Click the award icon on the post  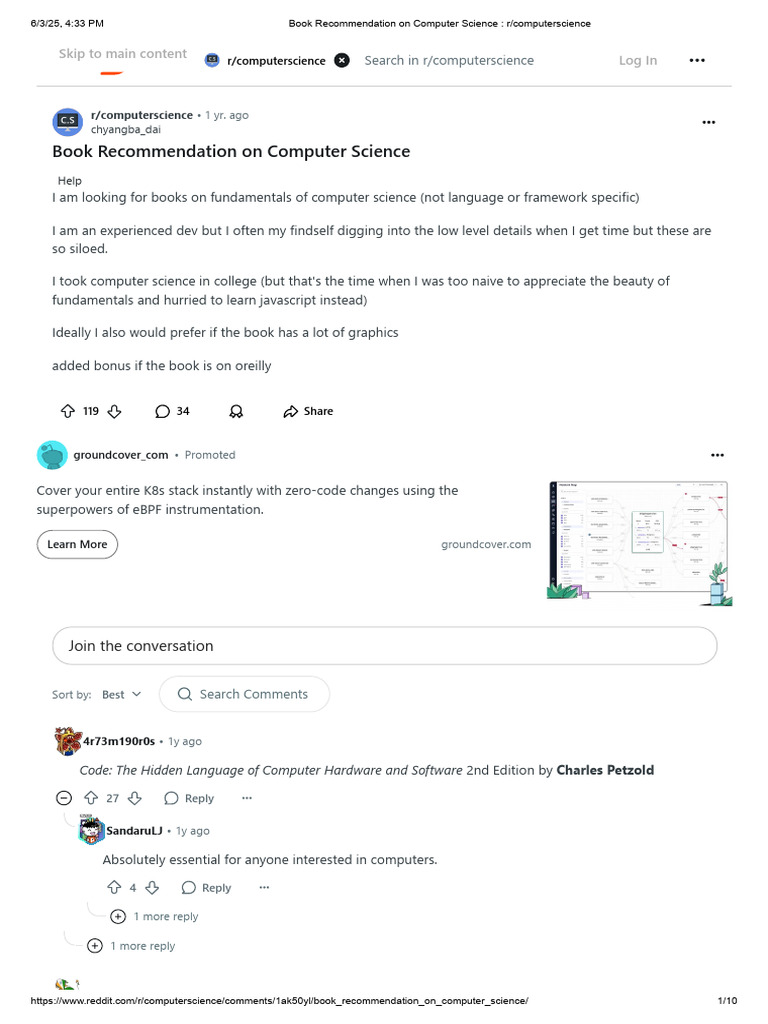236,411
